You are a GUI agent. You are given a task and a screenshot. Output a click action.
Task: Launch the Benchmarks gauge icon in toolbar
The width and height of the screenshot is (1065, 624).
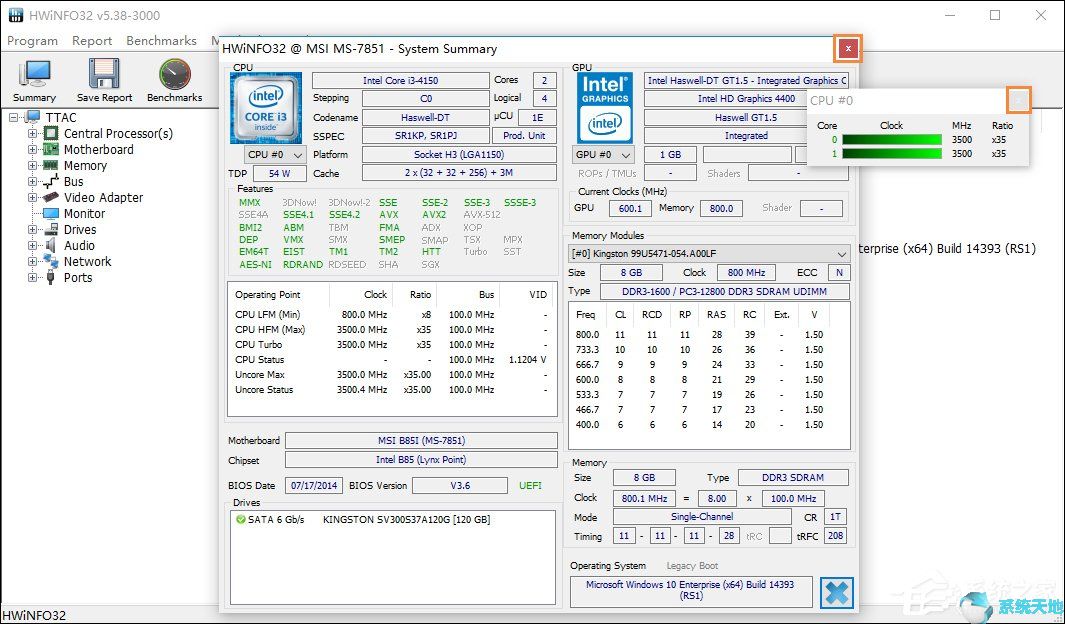(175, 75)
